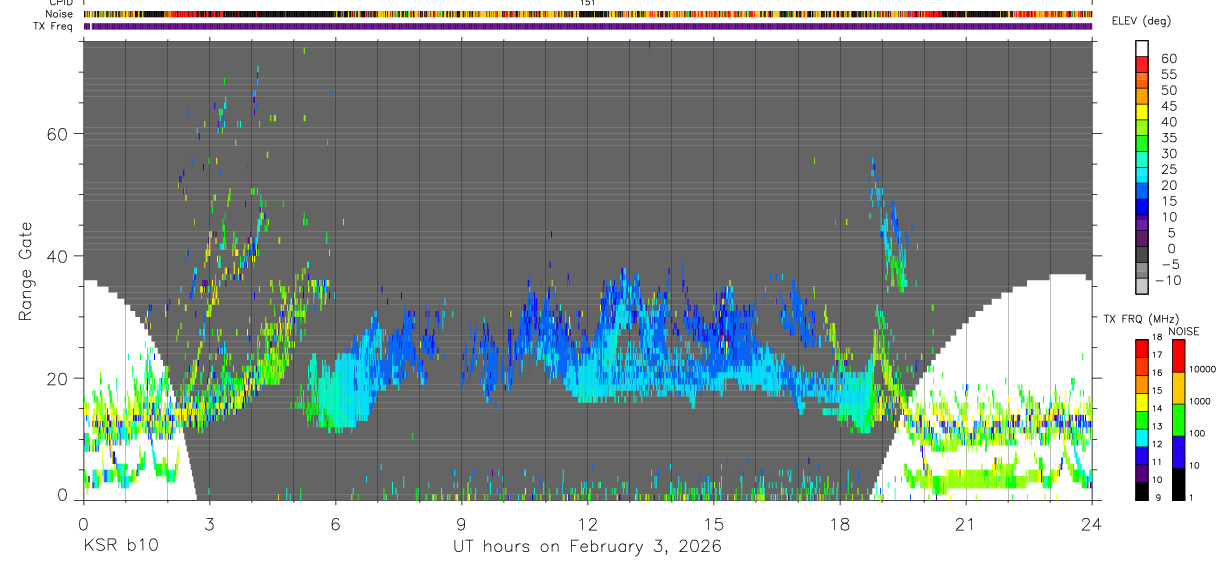Click the '151' CPID value at top

(588, 3)
